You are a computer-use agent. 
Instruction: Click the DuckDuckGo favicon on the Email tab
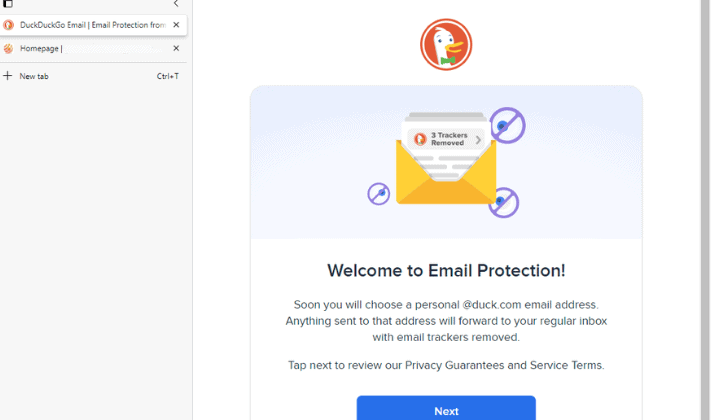coord(9,25)
